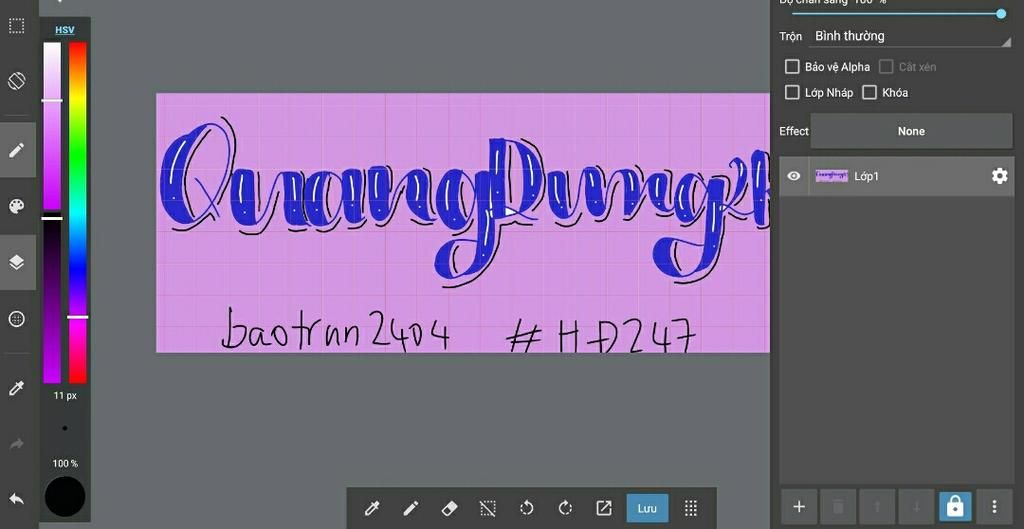
Task: Click the Lưu save button
Action: [x=647, y=508]
